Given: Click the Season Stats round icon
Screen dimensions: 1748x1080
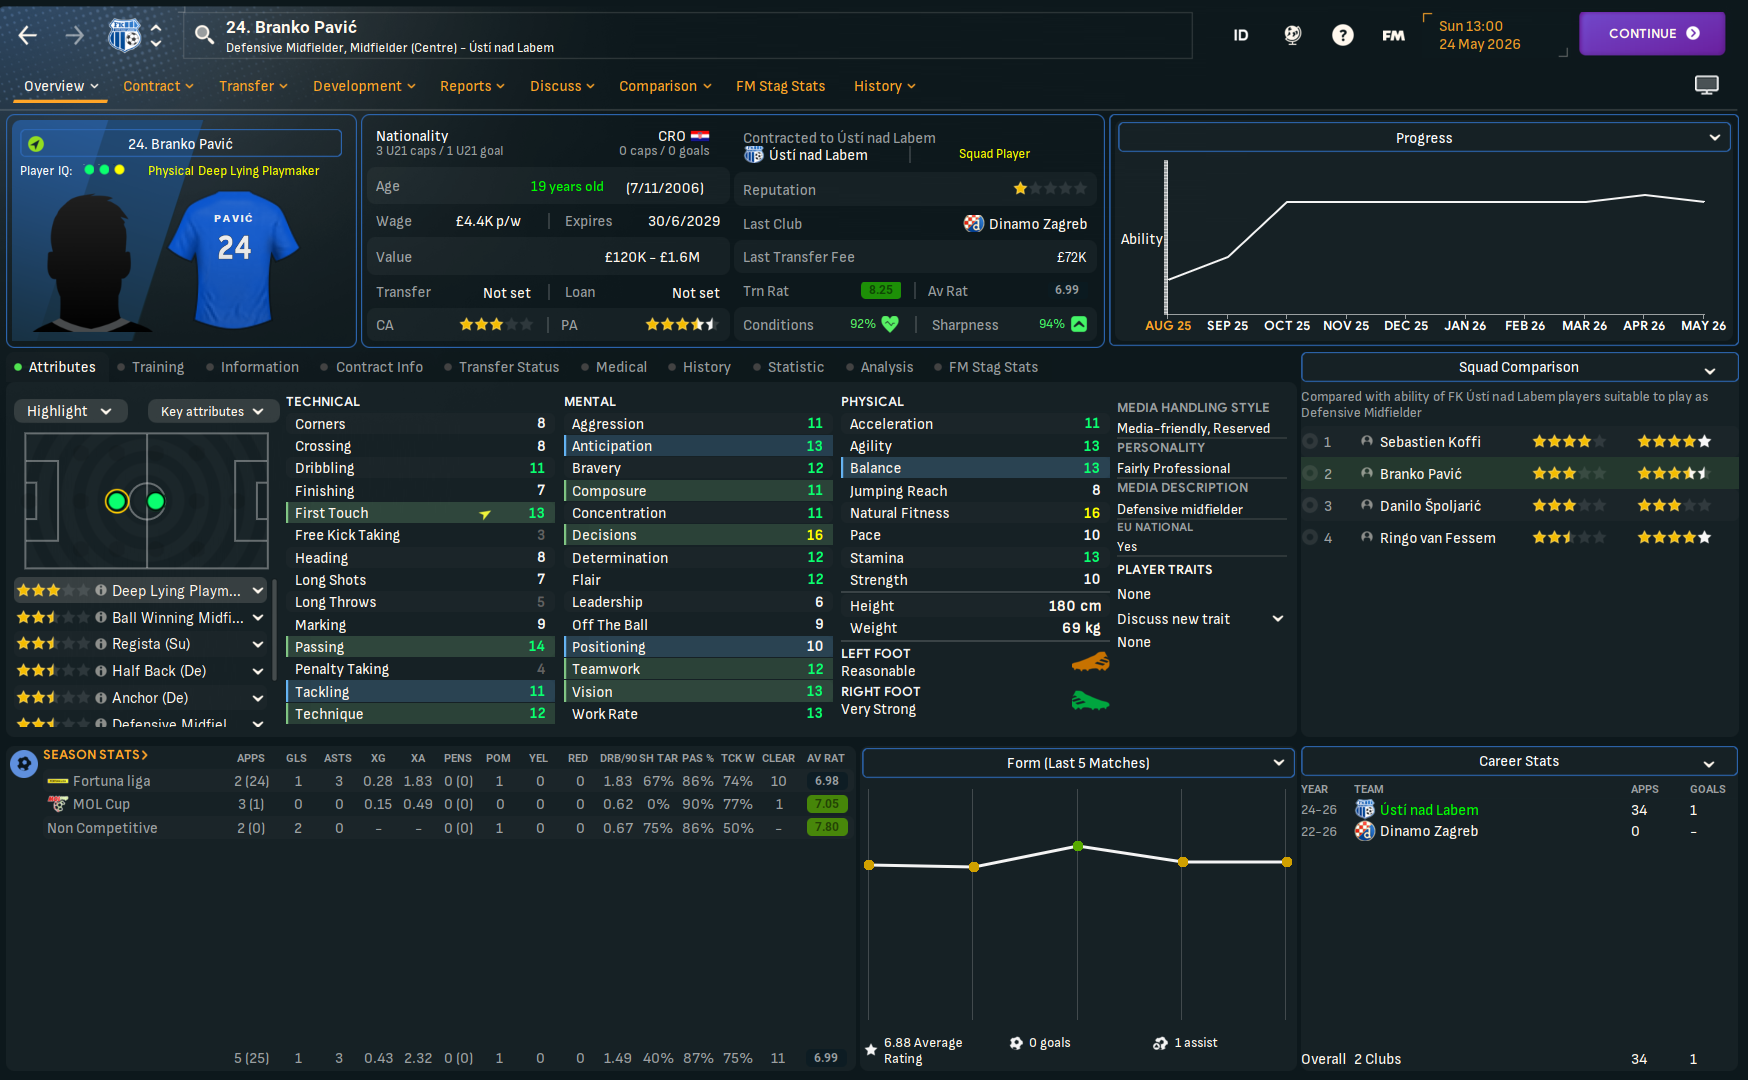Looking at the screenshot, I should pos(24,764).
